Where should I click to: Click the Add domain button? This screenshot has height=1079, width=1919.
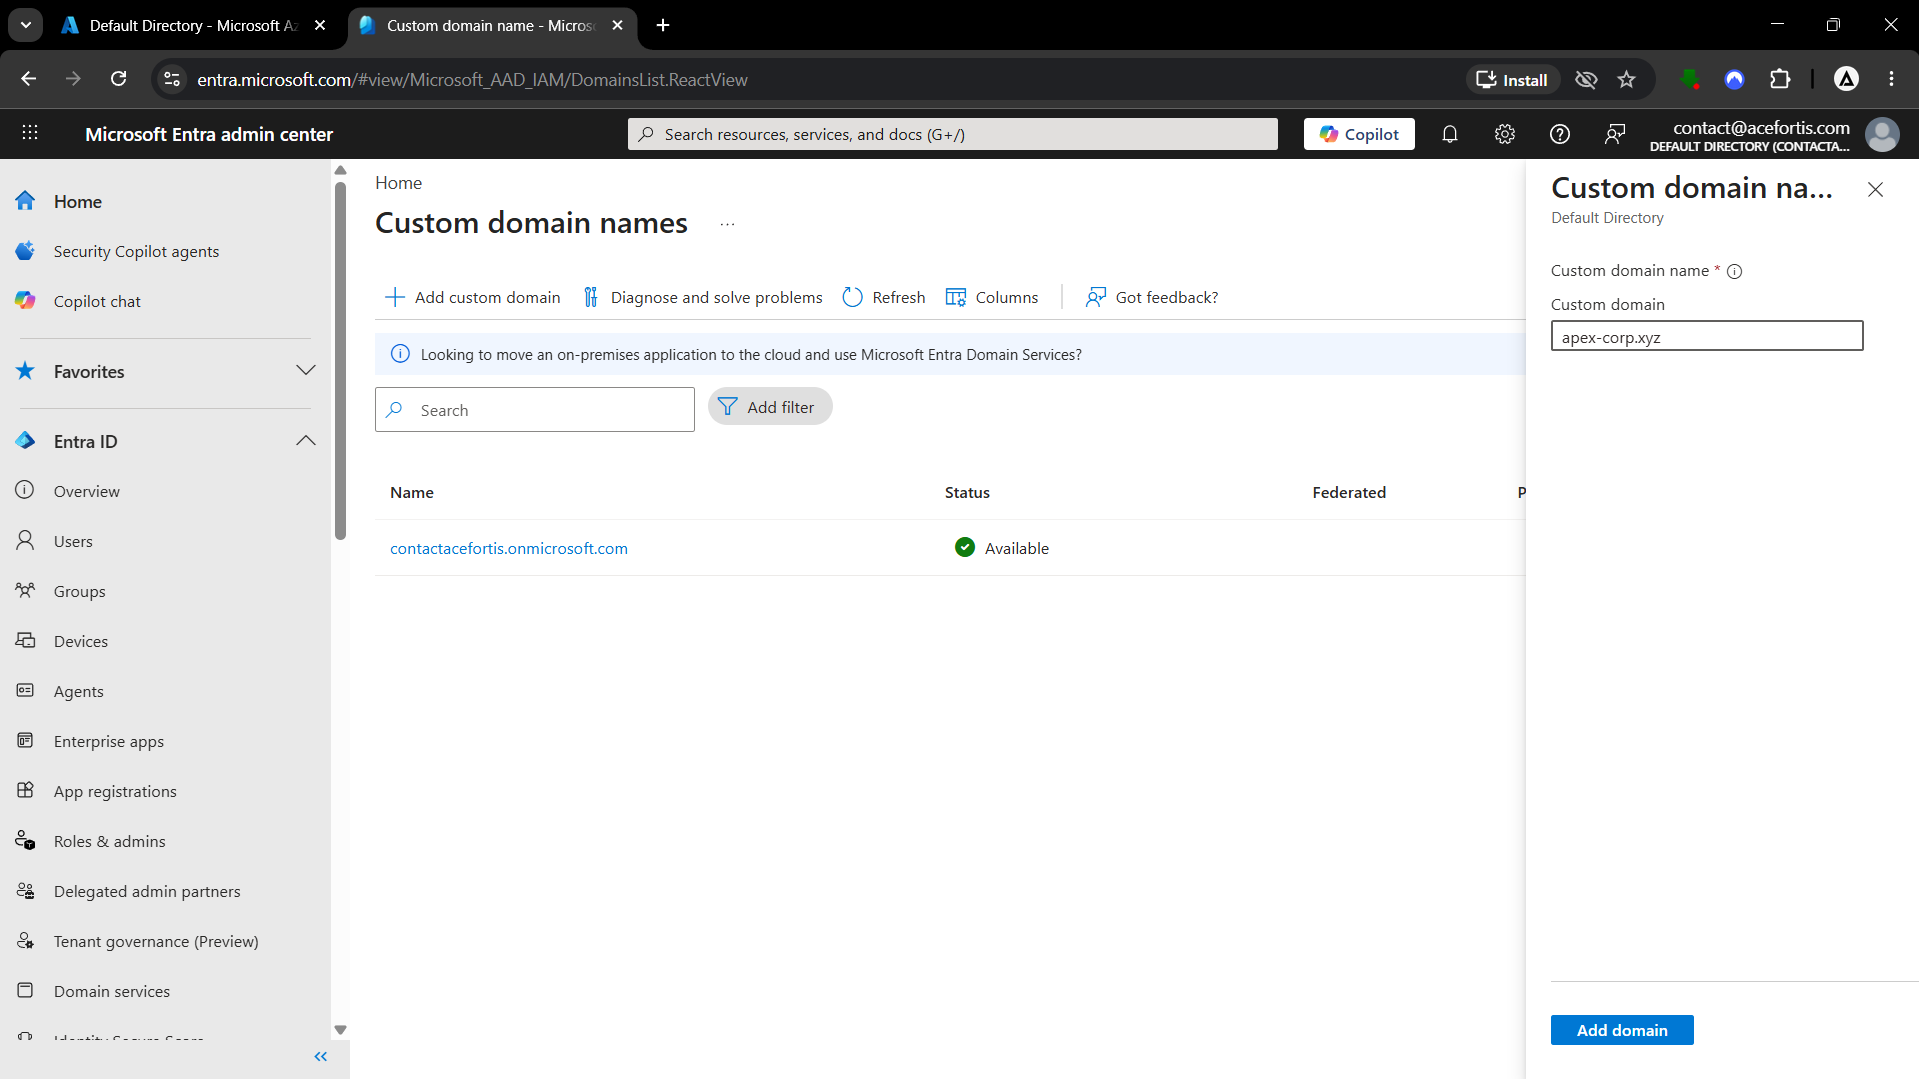coord(1622,1030)
